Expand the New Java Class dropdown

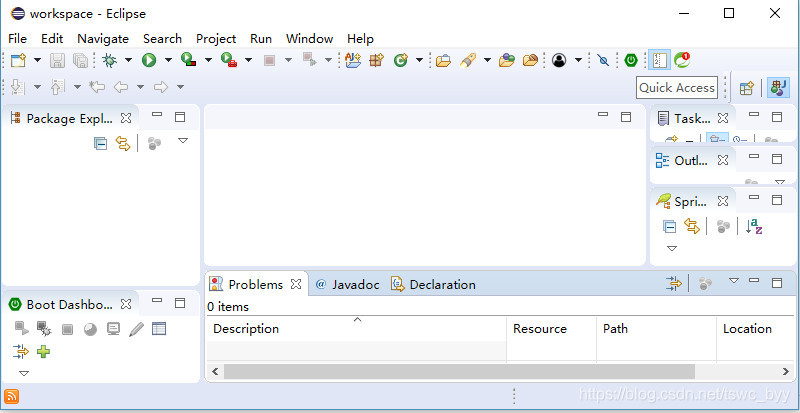[419, 60]
